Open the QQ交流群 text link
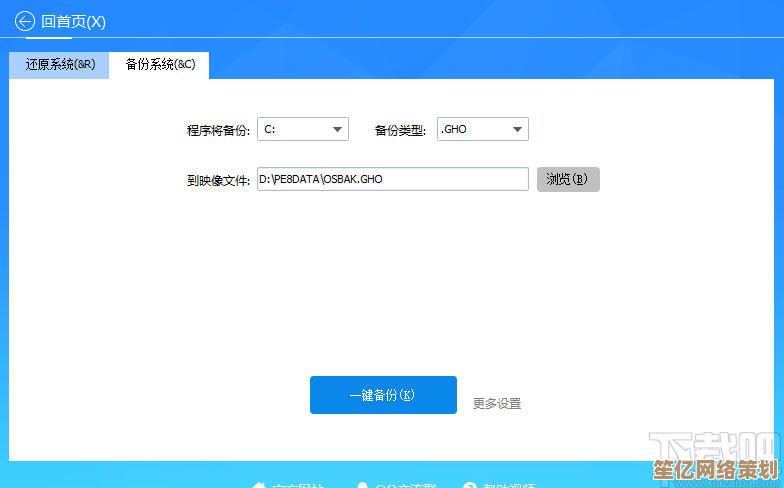Image resolution: width=784 pixels, height=488 pixels. coord(405,486)
